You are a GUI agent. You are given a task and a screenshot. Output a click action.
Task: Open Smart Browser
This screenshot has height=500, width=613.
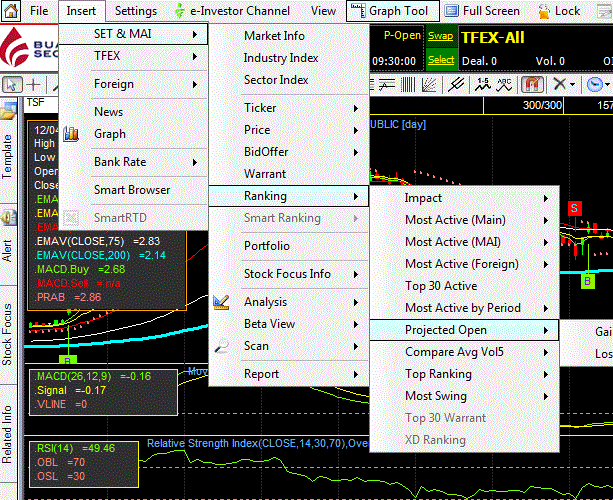click(133, 190)
